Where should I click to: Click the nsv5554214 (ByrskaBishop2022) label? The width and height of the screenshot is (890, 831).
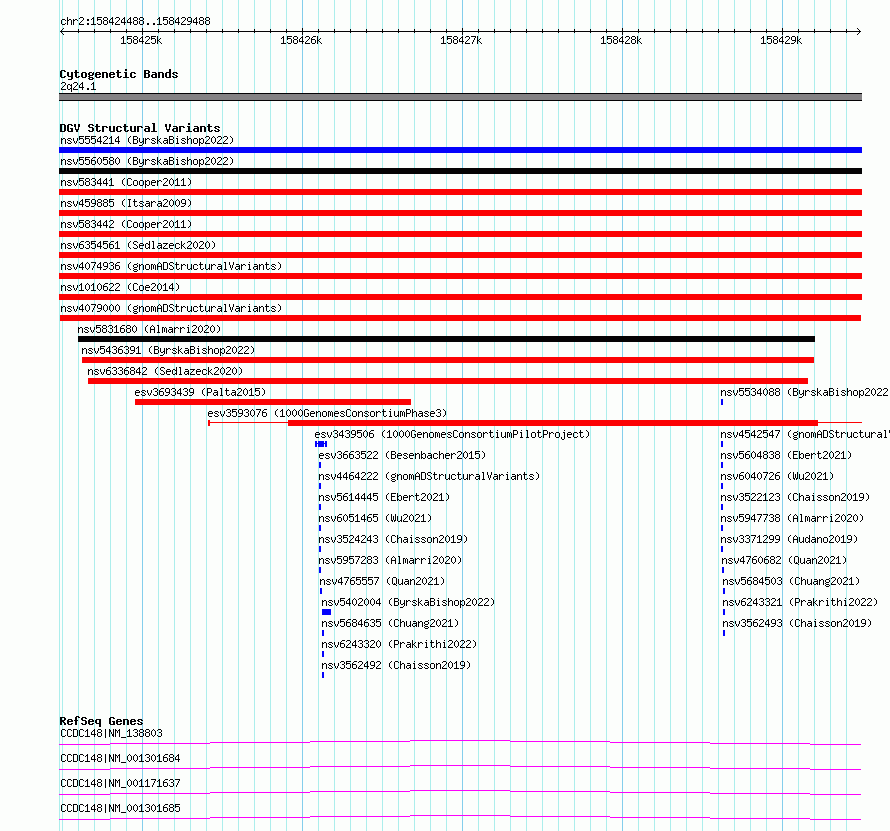pos(147,140)
